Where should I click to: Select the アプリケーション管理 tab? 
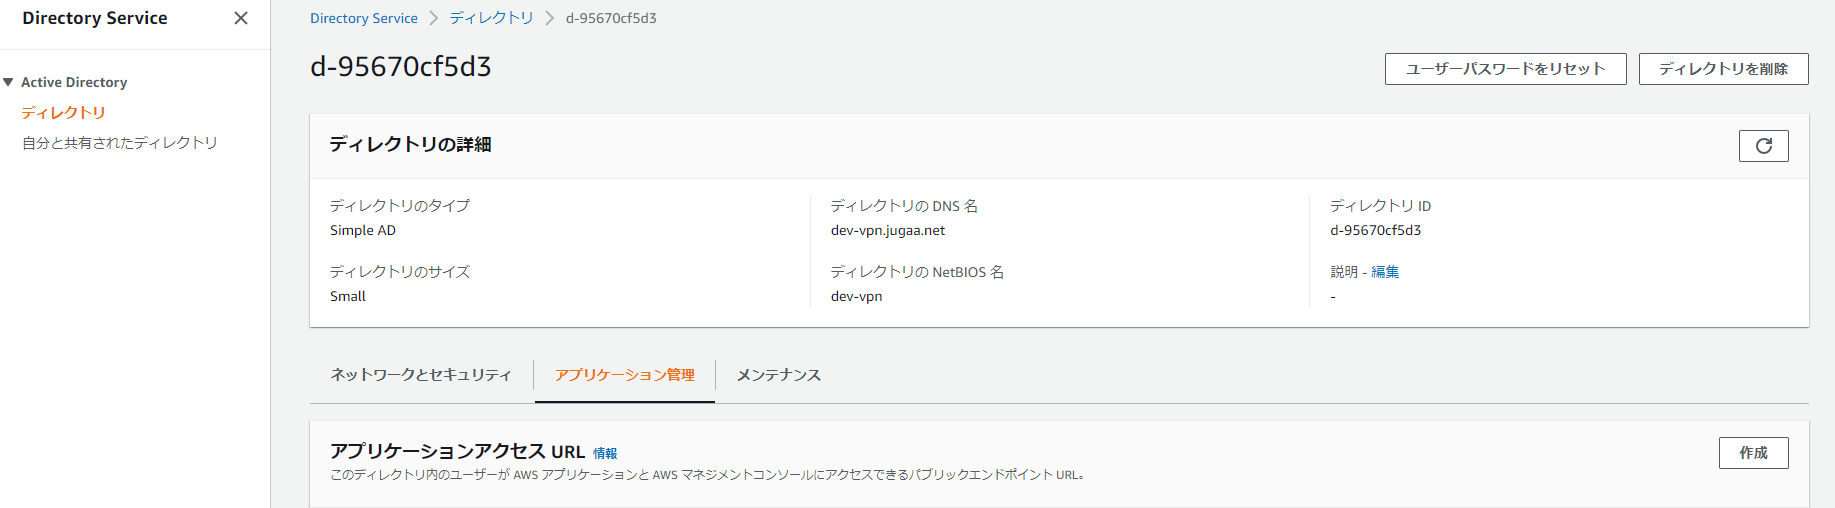(625, 375)
